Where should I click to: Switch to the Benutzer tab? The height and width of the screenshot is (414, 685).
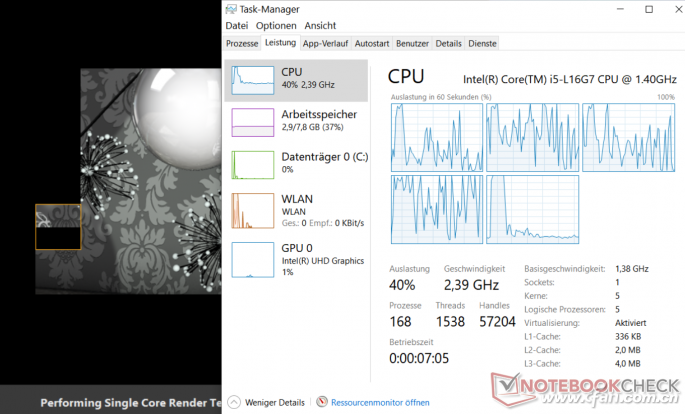click(412, 44)
